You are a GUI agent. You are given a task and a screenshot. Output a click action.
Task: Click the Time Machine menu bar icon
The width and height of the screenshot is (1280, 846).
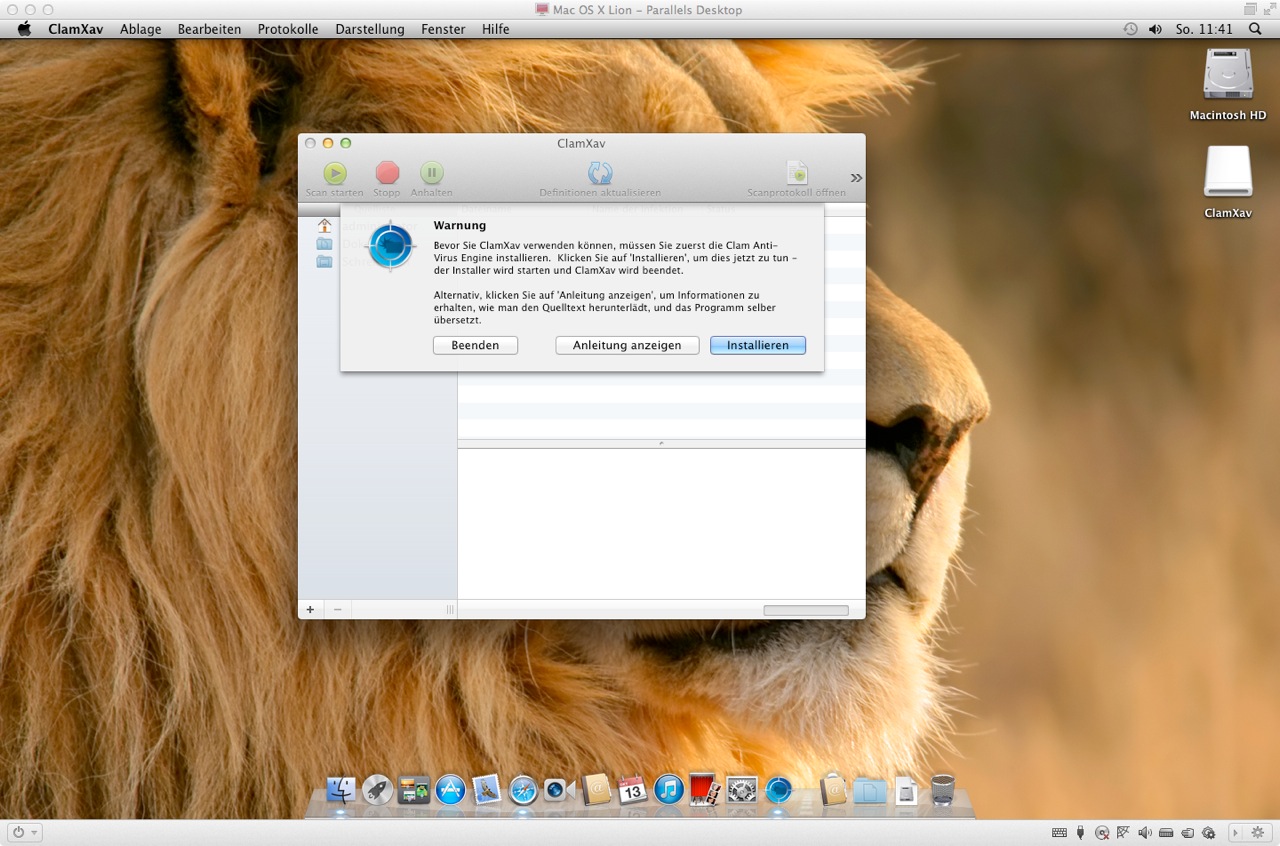pyautogui.click(x=1130, y=29)
